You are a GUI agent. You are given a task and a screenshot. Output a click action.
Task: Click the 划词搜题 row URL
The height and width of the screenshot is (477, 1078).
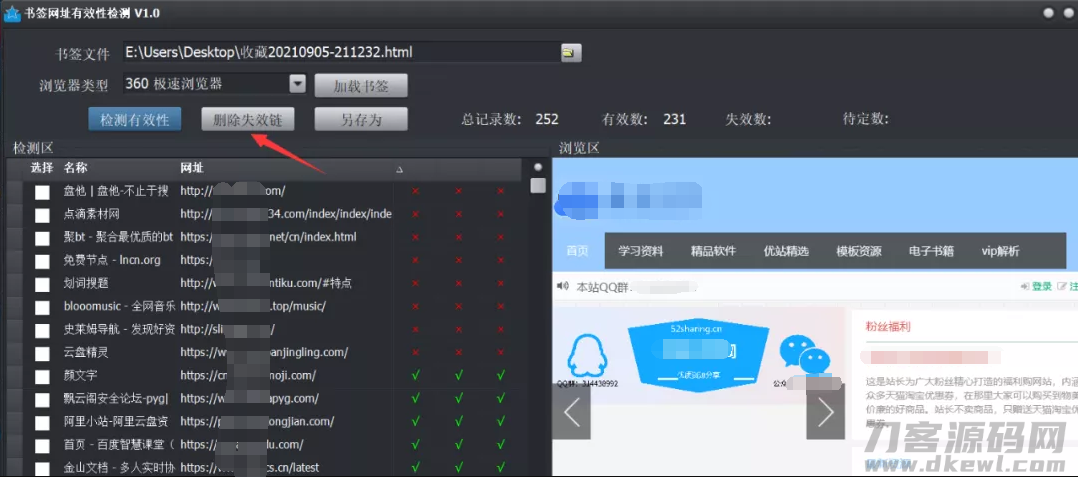[266, 283]
